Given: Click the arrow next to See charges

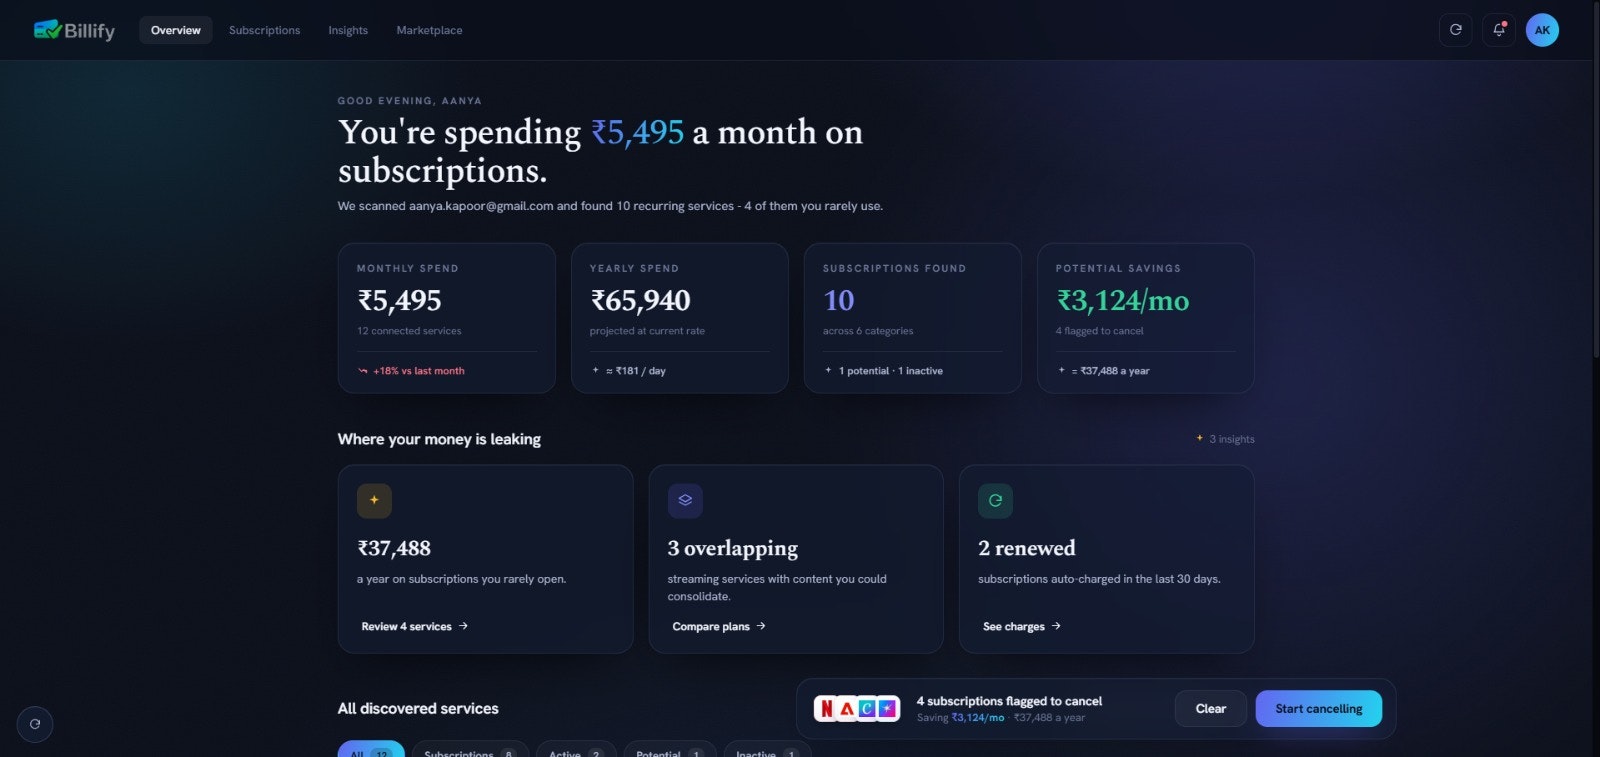Looking at the screenshot, I should pyautogui.click(x=1056, y=626).
